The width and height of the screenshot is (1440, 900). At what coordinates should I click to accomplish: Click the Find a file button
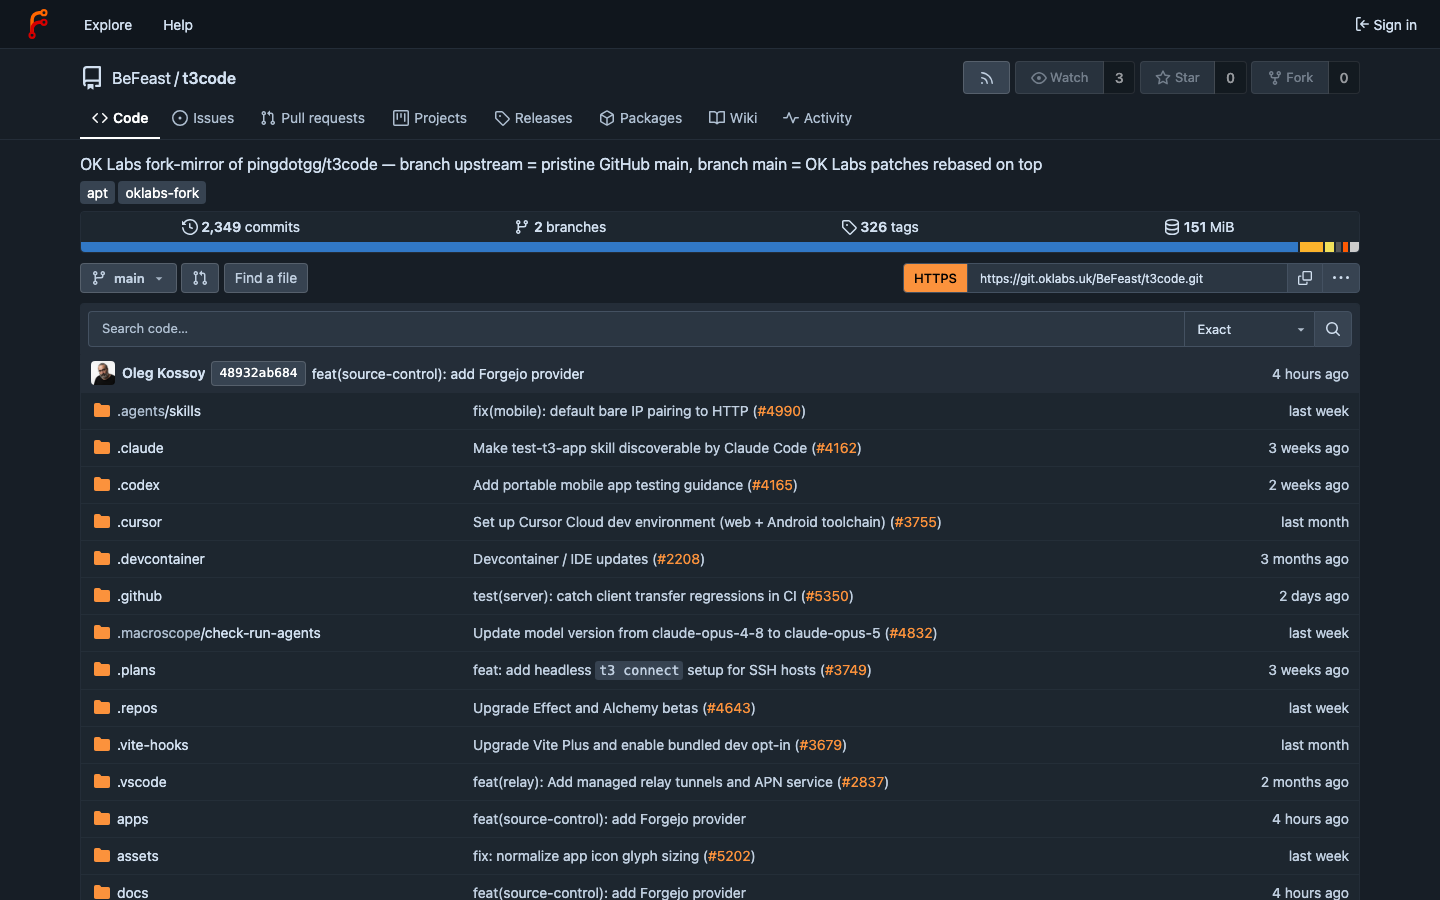[x=266, y=278]
